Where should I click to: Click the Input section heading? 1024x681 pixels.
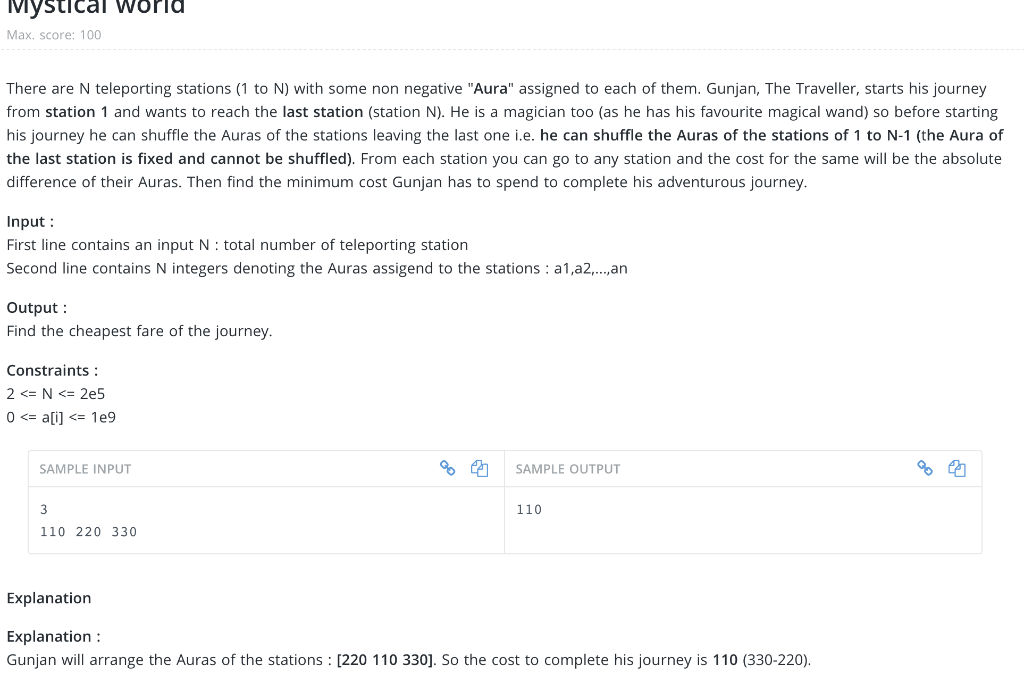click(x=29, y=221)
